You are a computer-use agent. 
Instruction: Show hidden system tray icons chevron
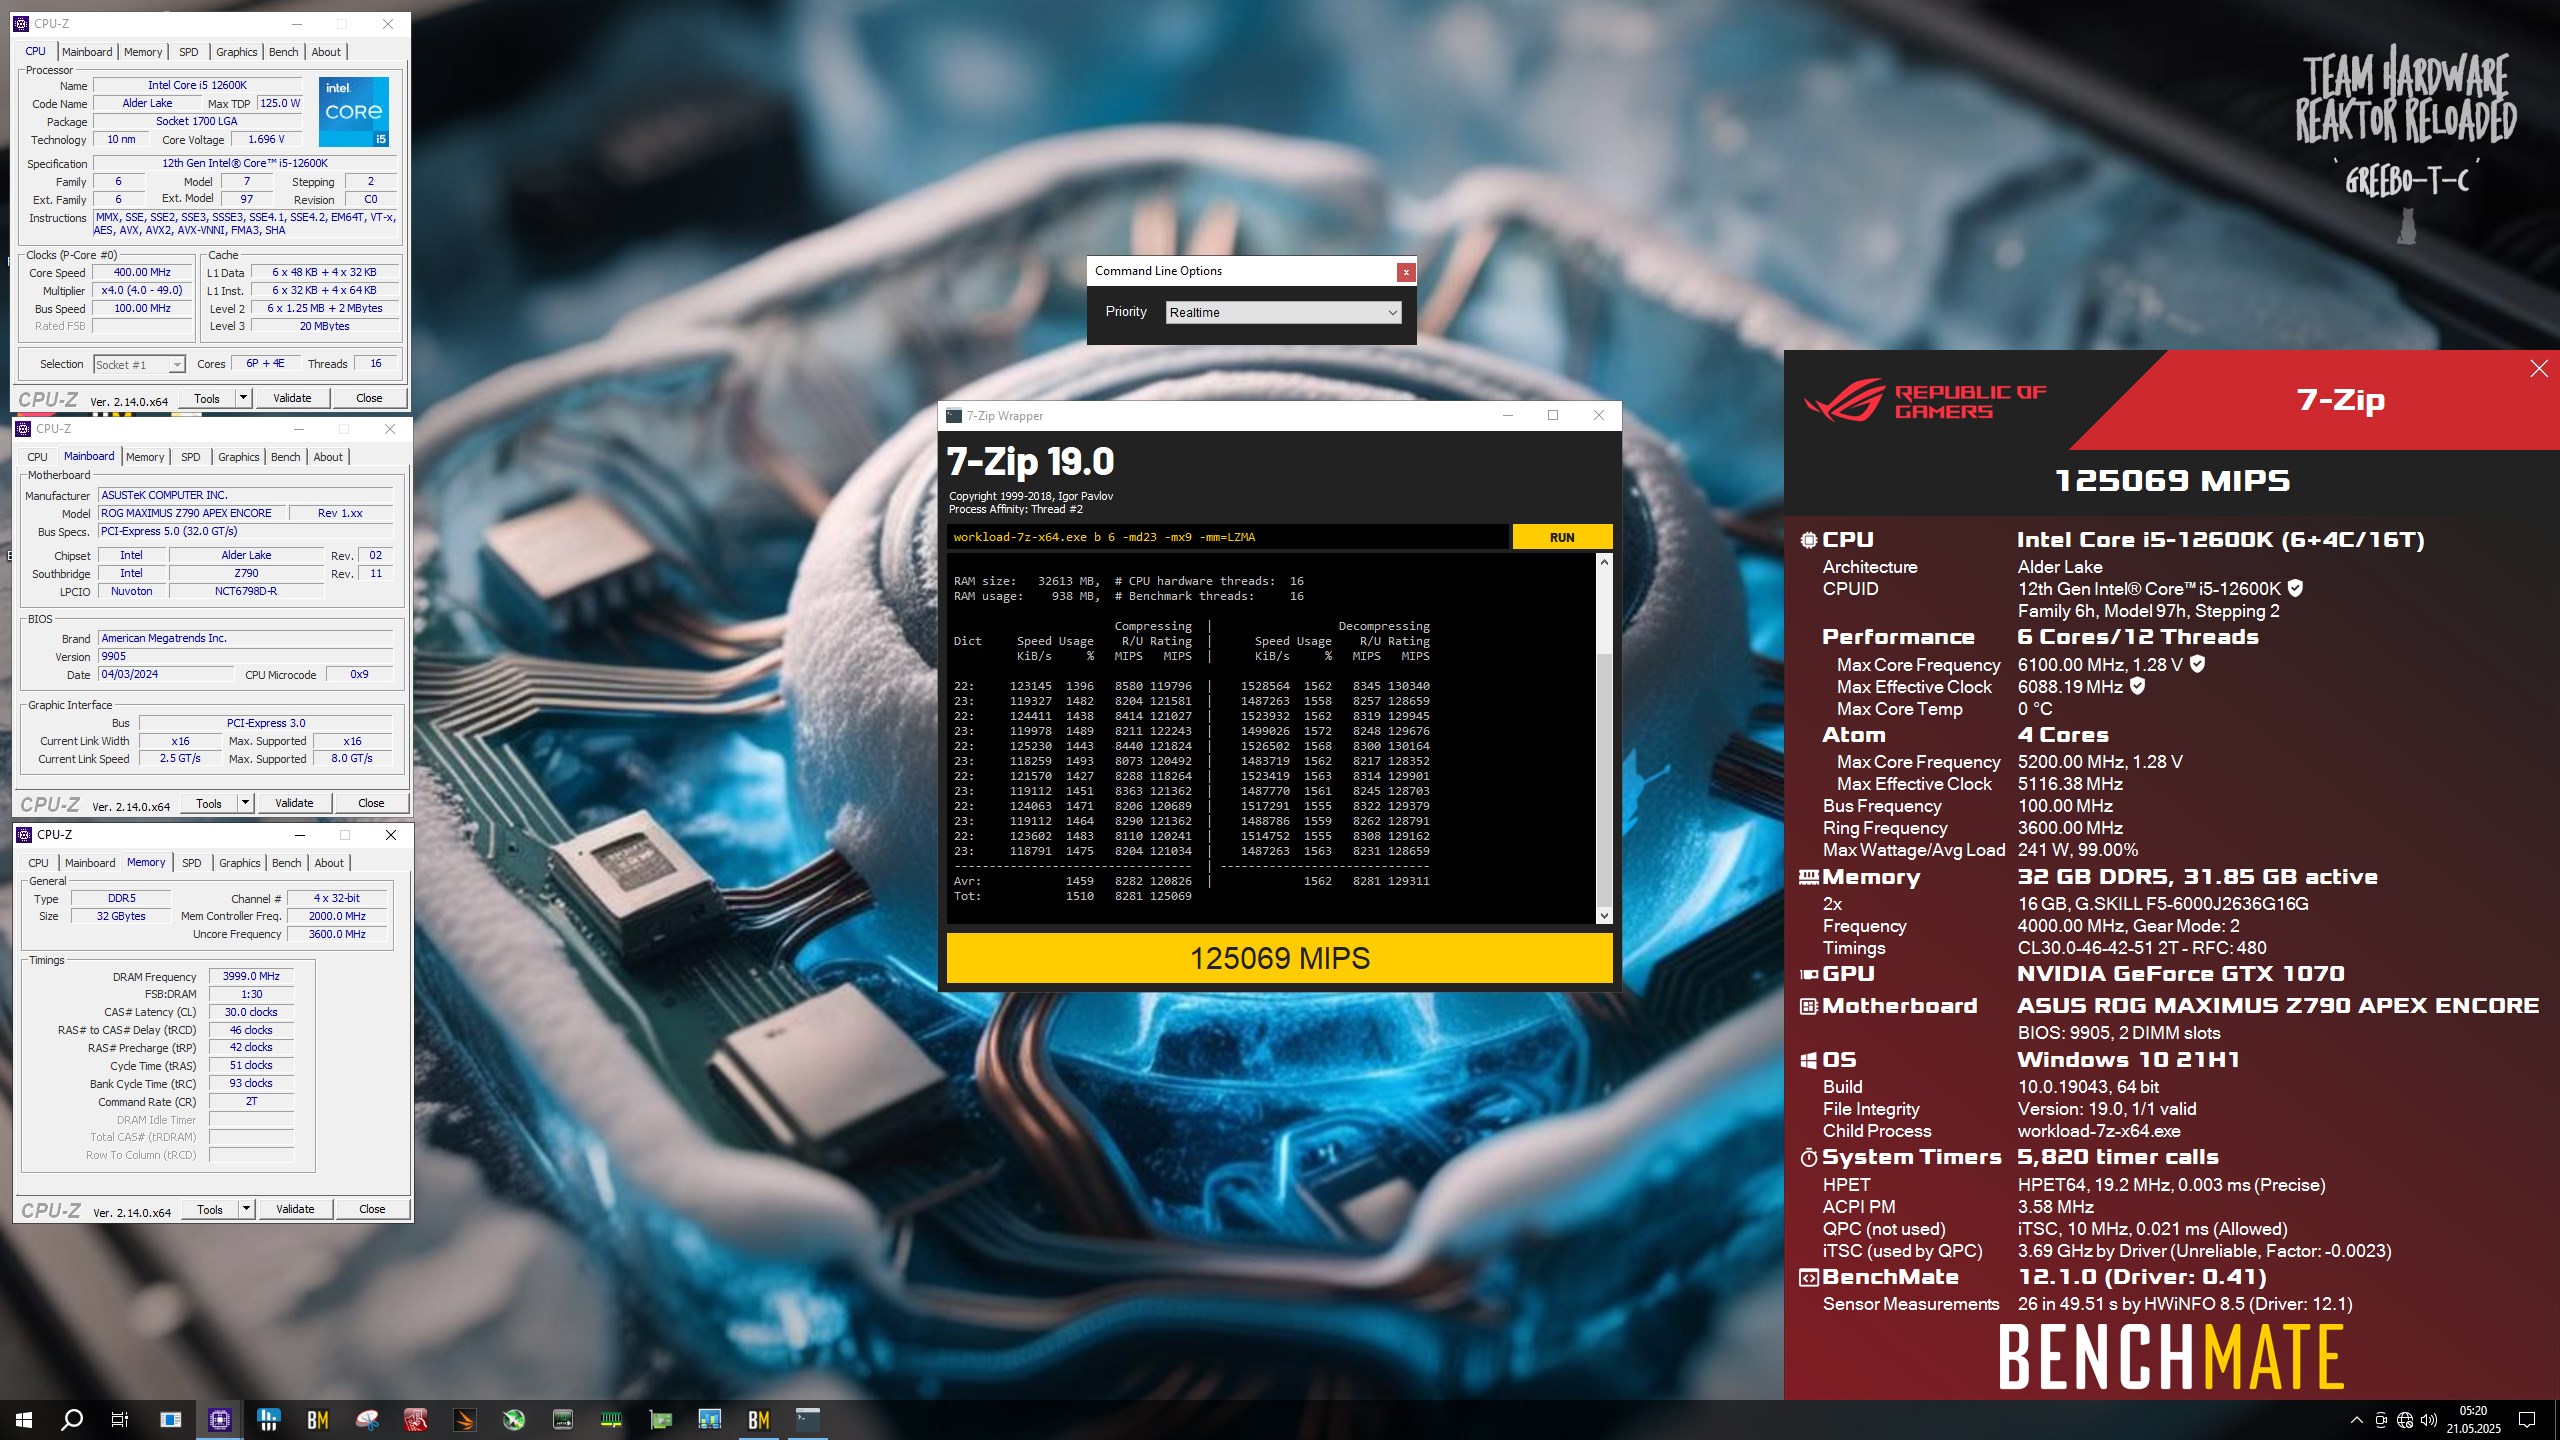point(2357,1420)
